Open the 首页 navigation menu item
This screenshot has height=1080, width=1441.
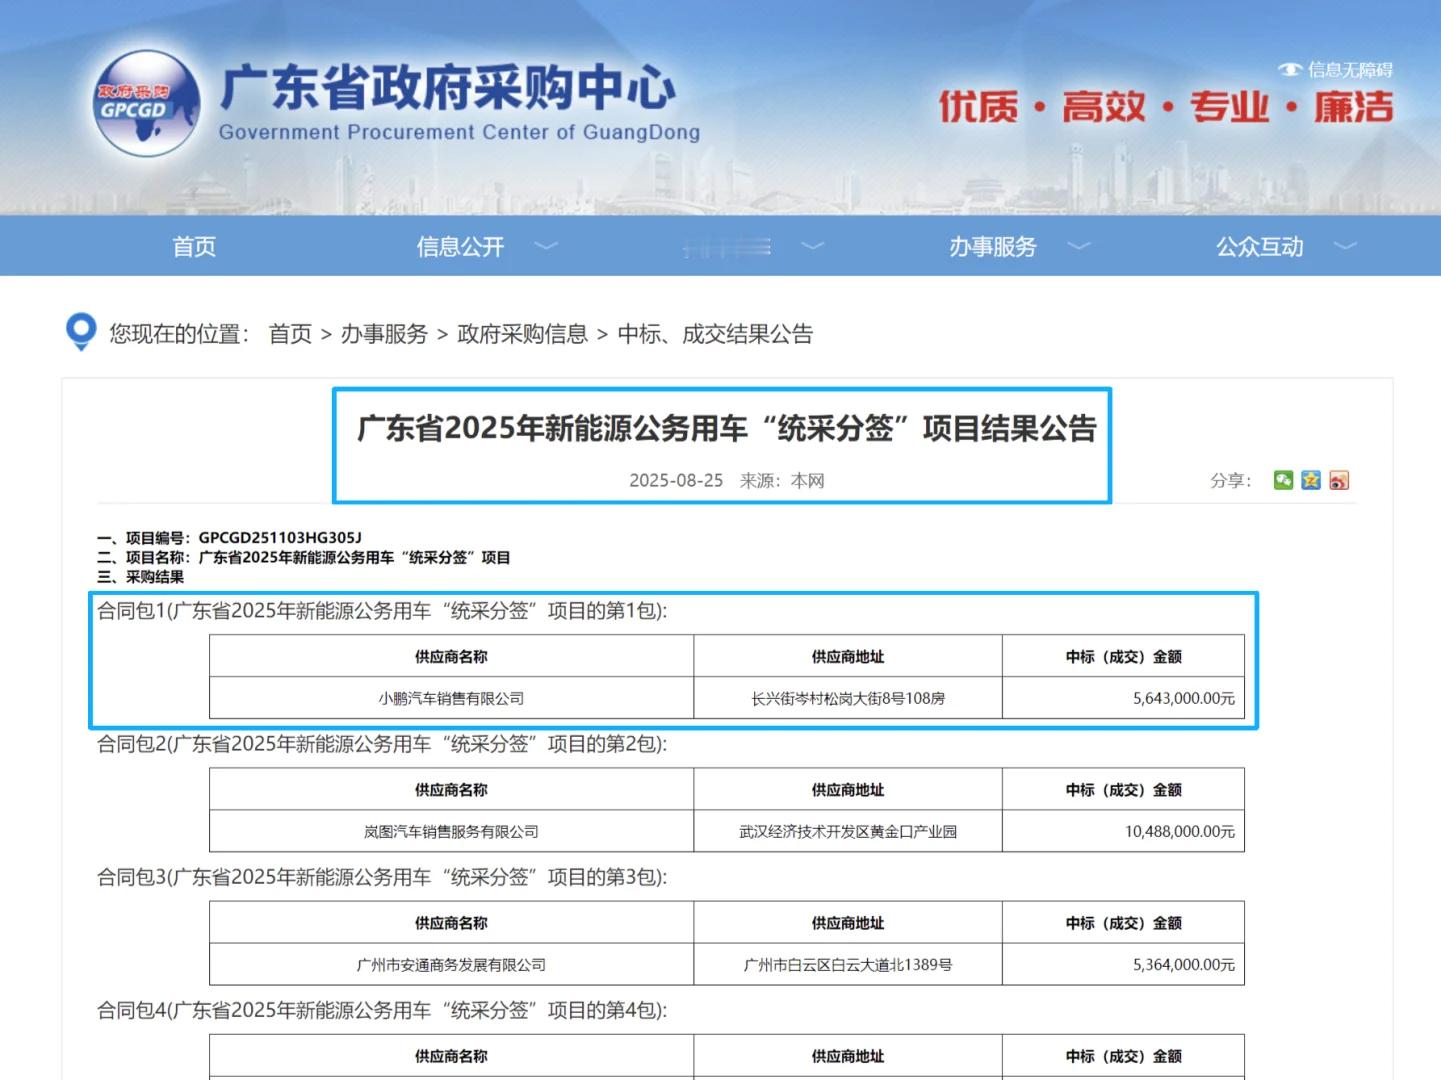point(193,246)
